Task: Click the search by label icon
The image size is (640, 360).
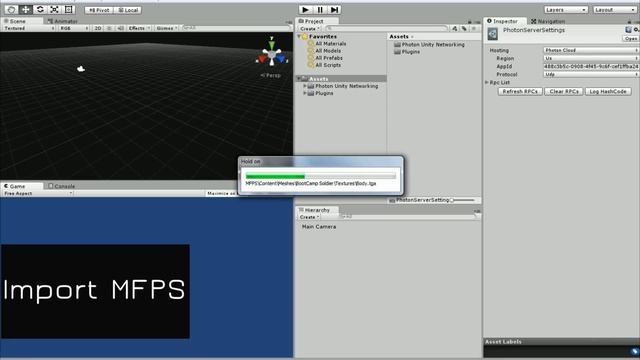Action: coord(464,29)
